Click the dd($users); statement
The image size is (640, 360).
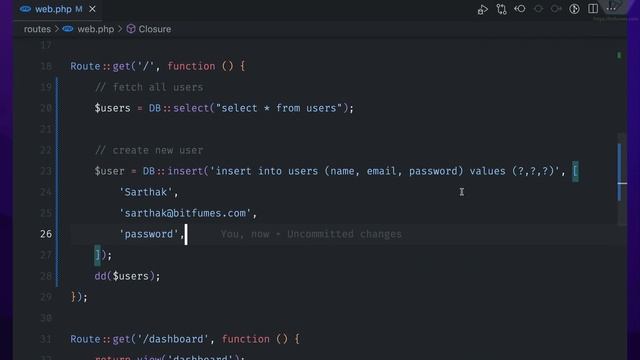click(127, 276)
